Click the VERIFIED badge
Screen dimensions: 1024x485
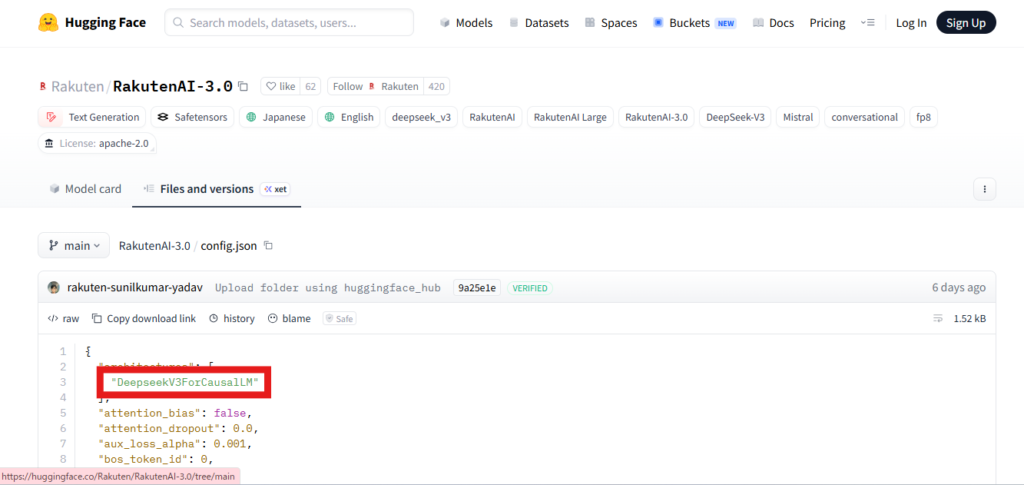pyautogui.click(x=530, y=288)
